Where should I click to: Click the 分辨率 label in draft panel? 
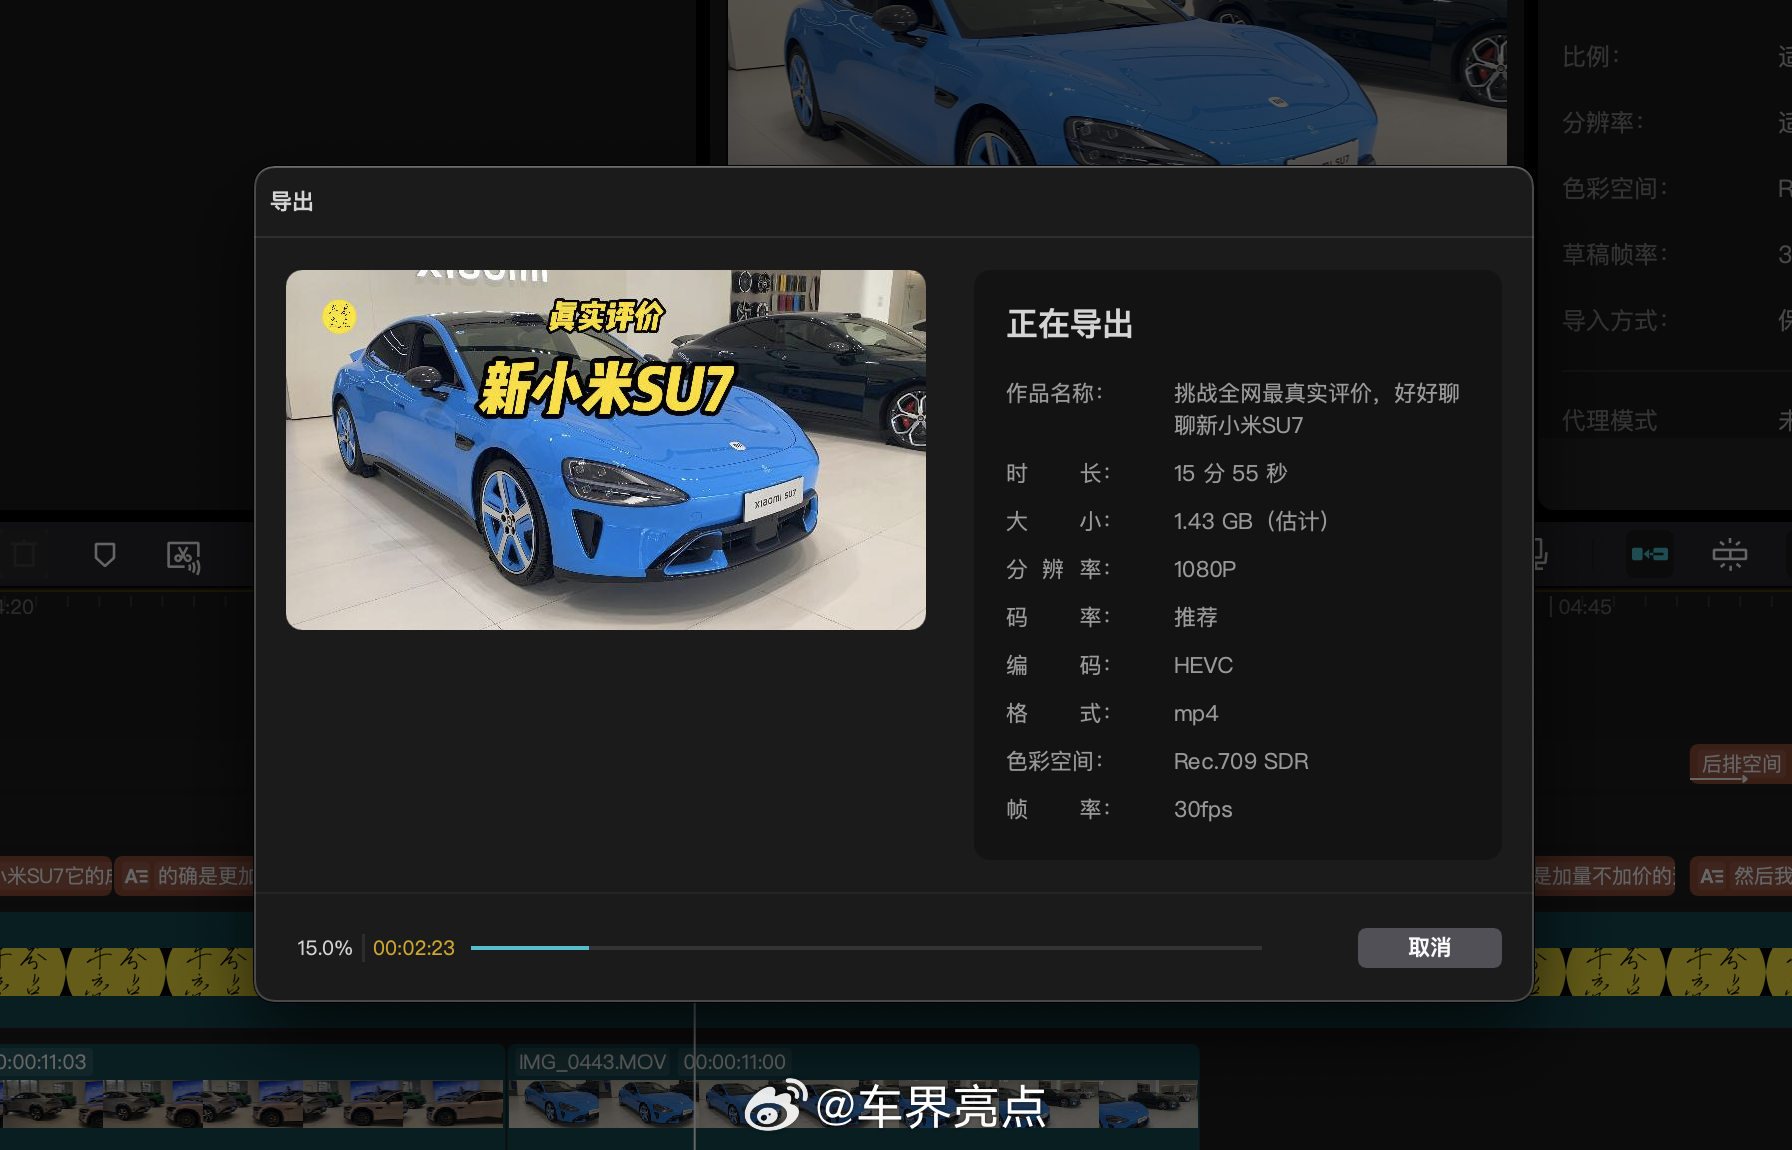[1603, 123]
